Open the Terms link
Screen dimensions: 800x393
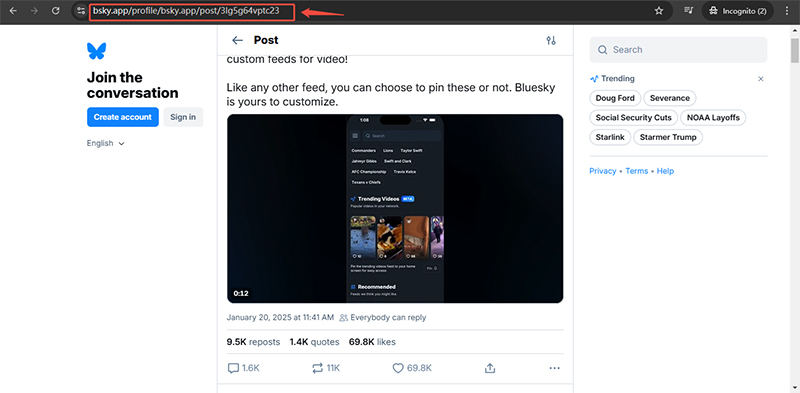pyautogui.click(x=636, y=171)
